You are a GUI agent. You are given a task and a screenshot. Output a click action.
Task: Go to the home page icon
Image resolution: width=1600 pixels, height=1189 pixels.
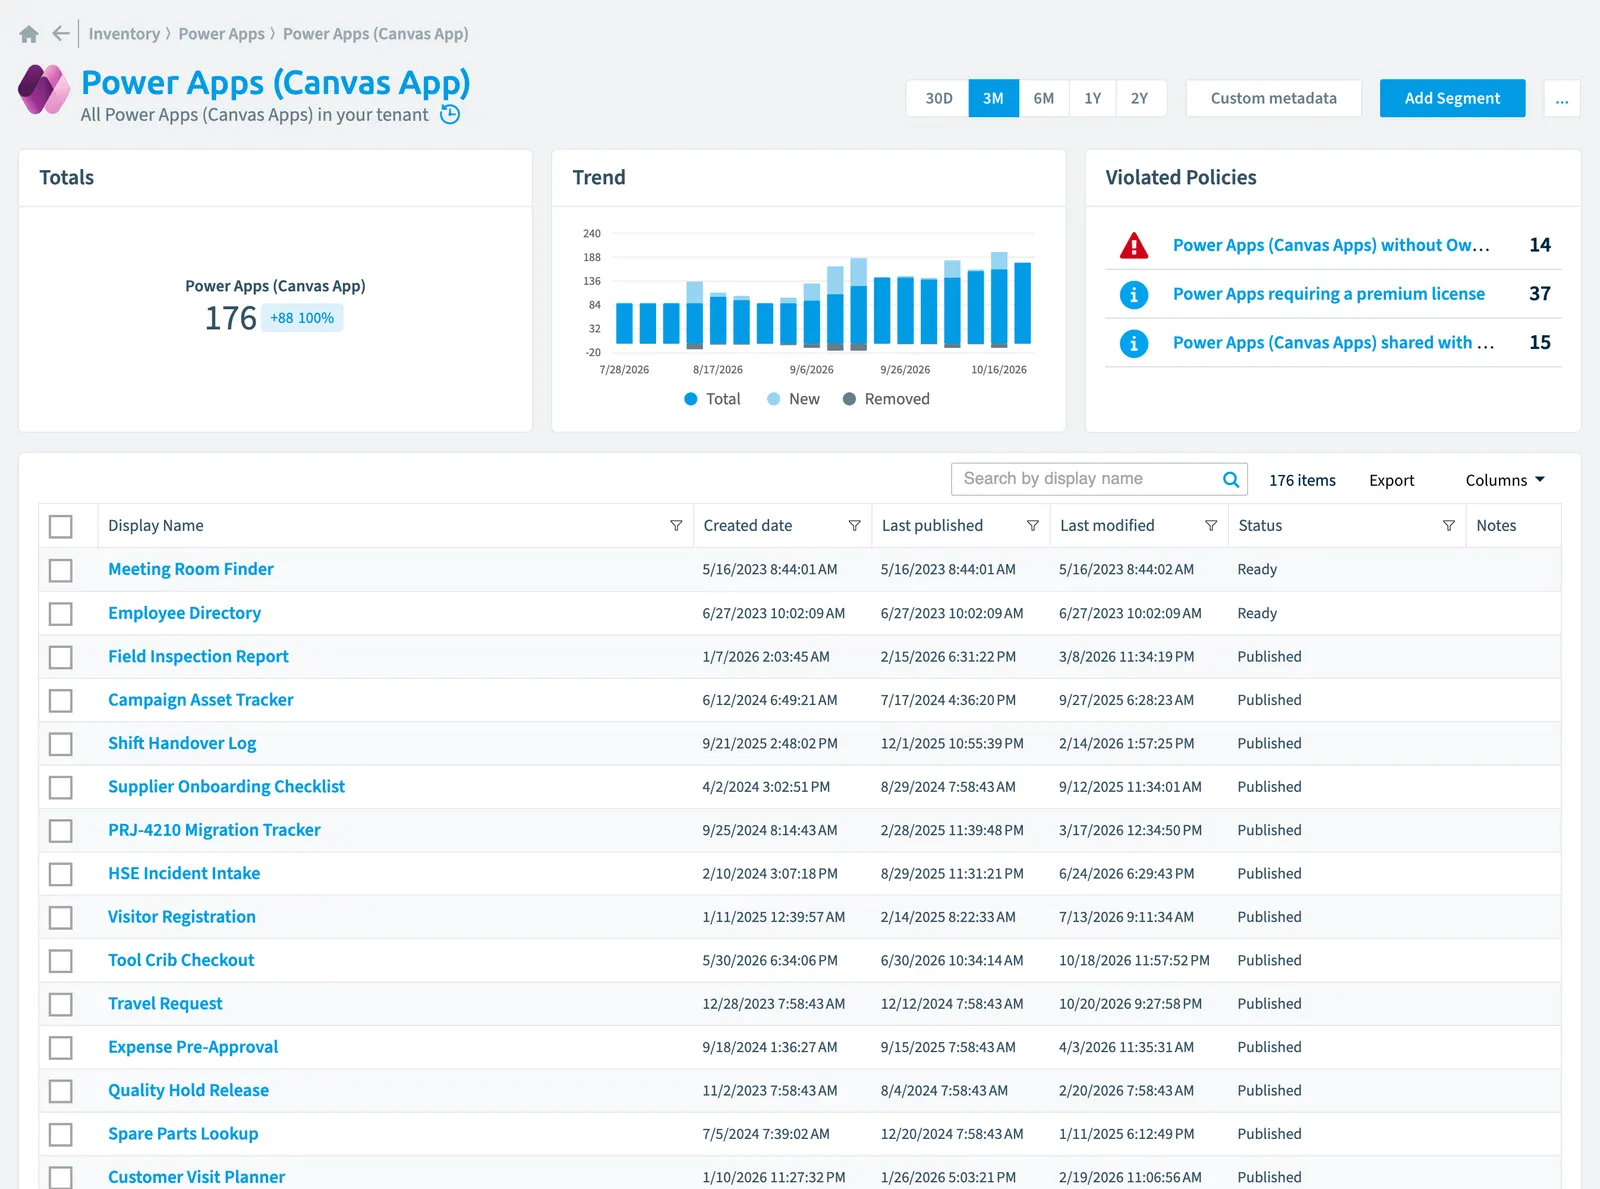[29, 34]
